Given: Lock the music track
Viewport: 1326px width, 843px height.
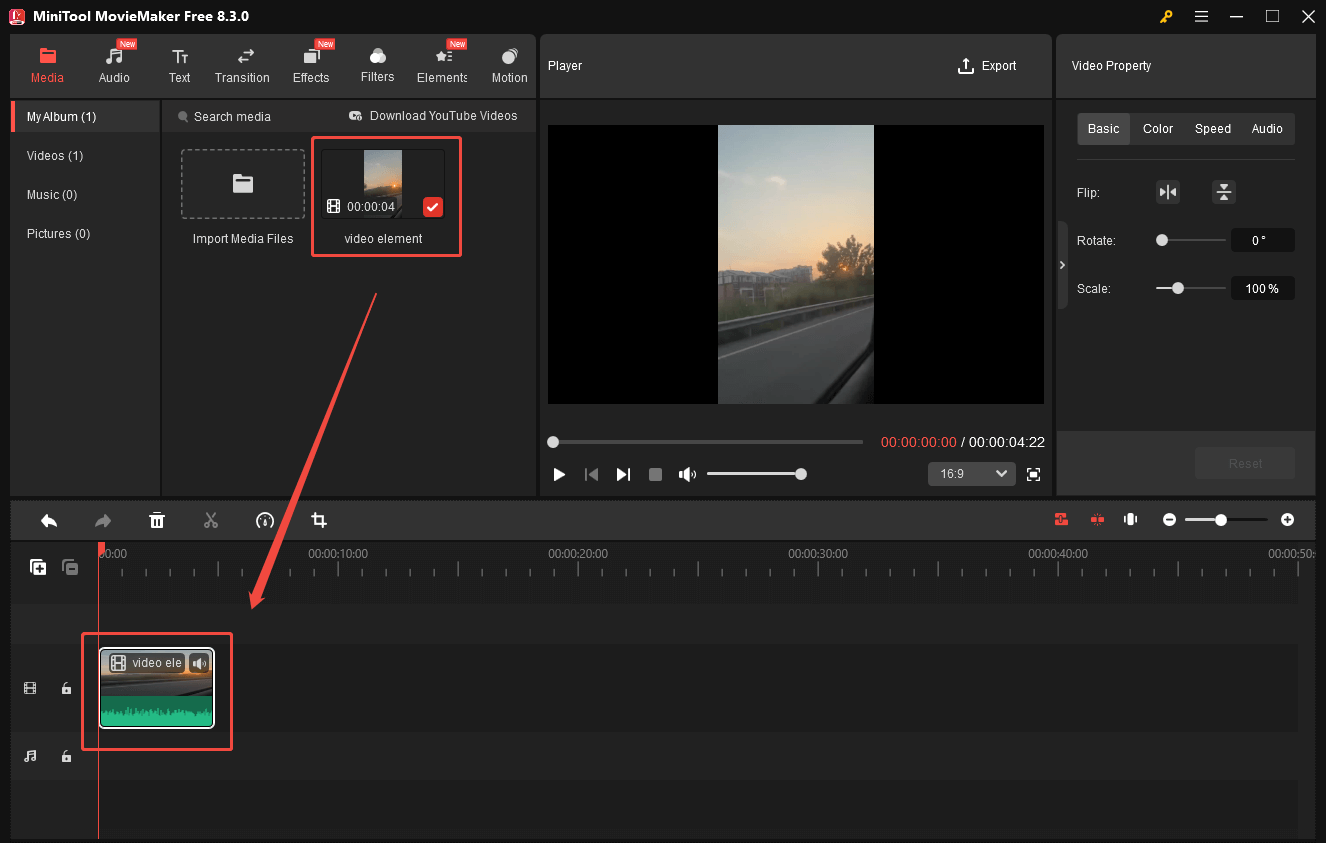Looking at the screenshot, I should coord(66,756).
